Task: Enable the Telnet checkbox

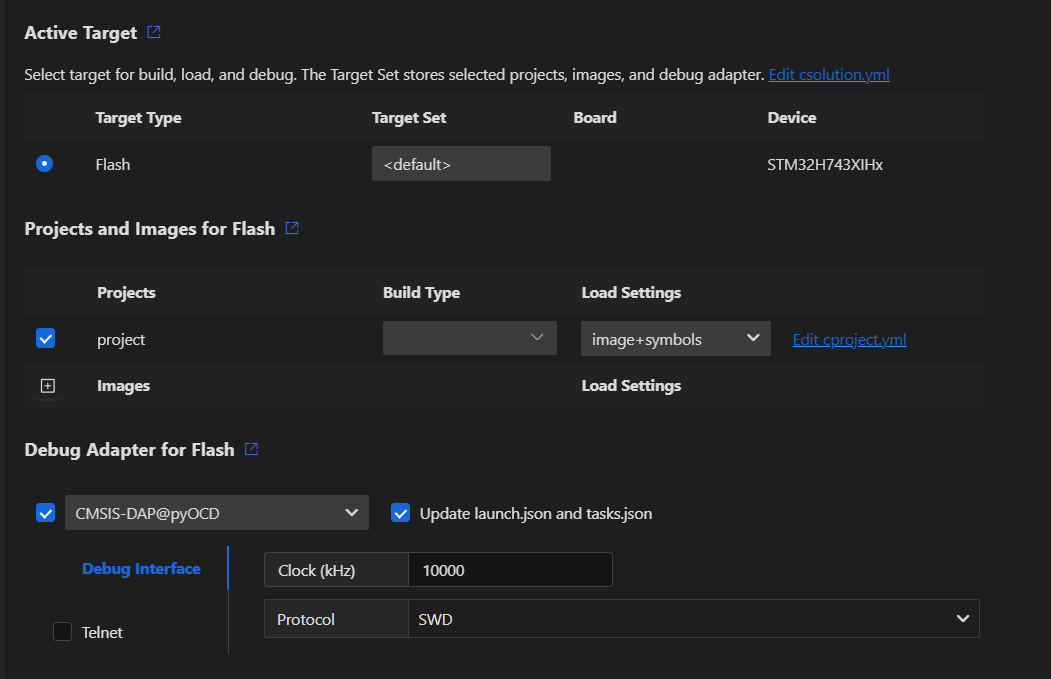Action: point(62,632)
